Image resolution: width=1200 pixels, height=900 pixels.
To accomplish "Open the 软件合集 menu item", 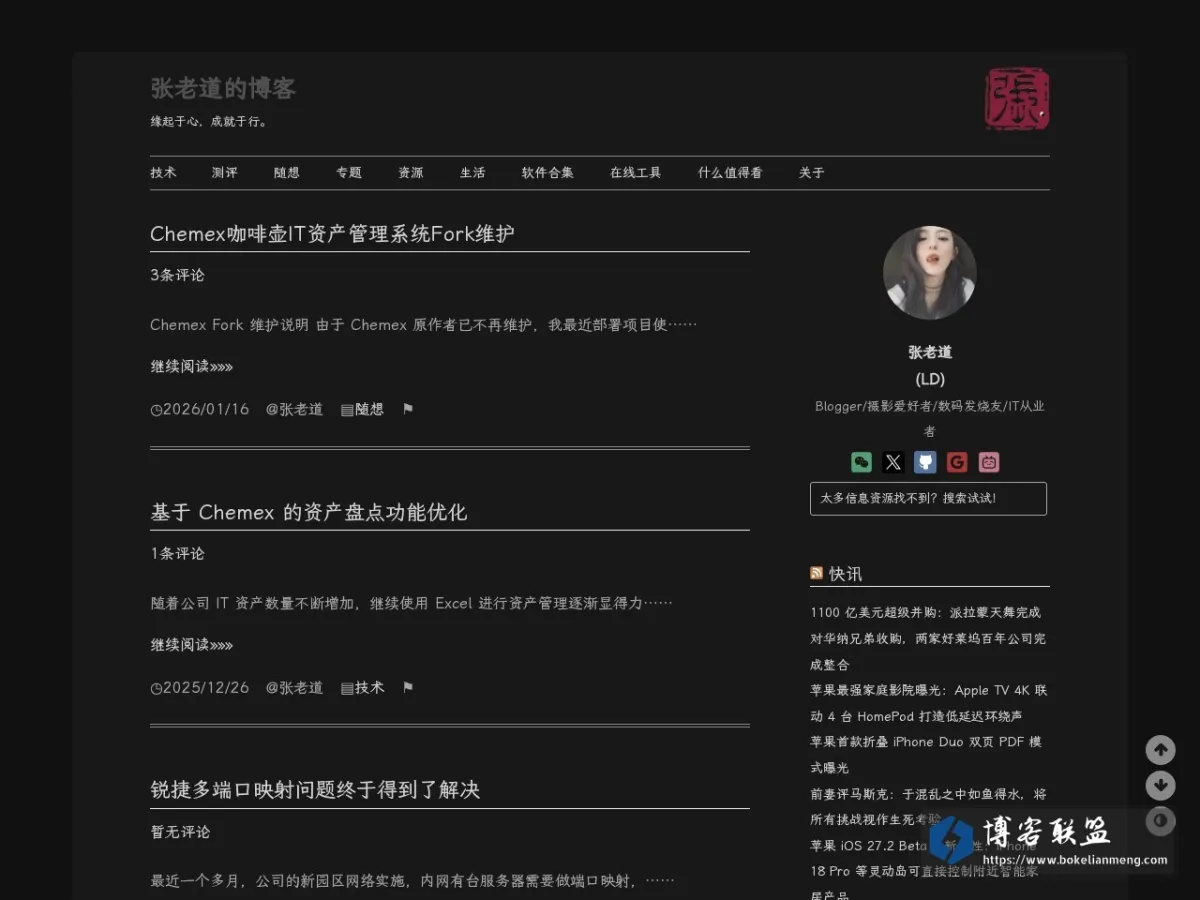I will [x=548, y=173].
